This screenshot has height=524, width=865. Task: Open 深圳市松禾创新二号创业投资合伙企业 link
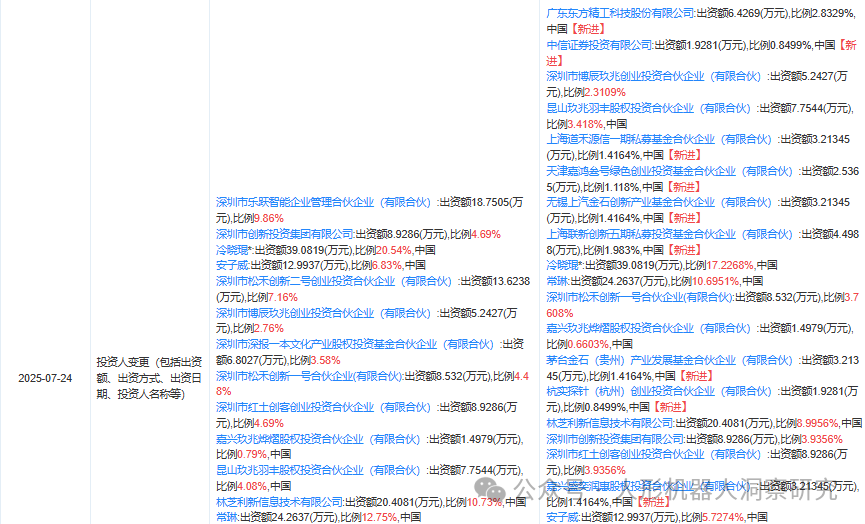pos(333,281)
